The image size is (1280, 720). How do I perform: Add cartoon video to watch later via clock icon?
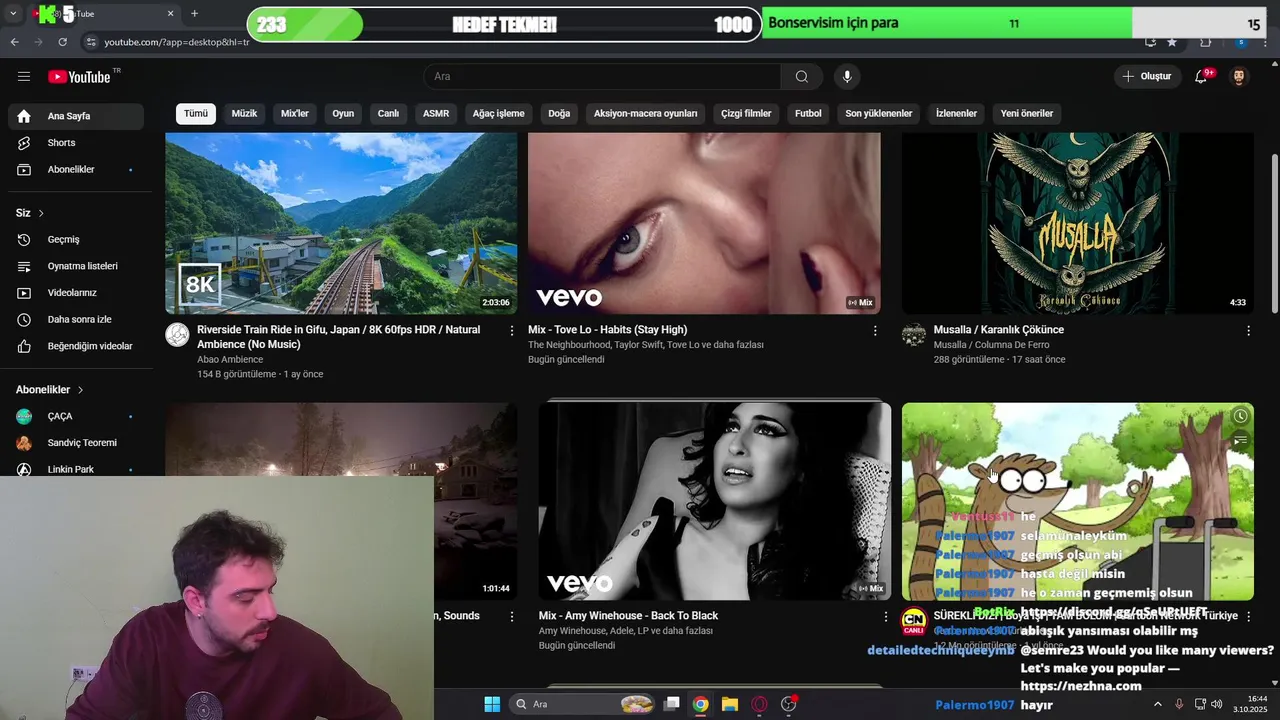point(1240,417)
